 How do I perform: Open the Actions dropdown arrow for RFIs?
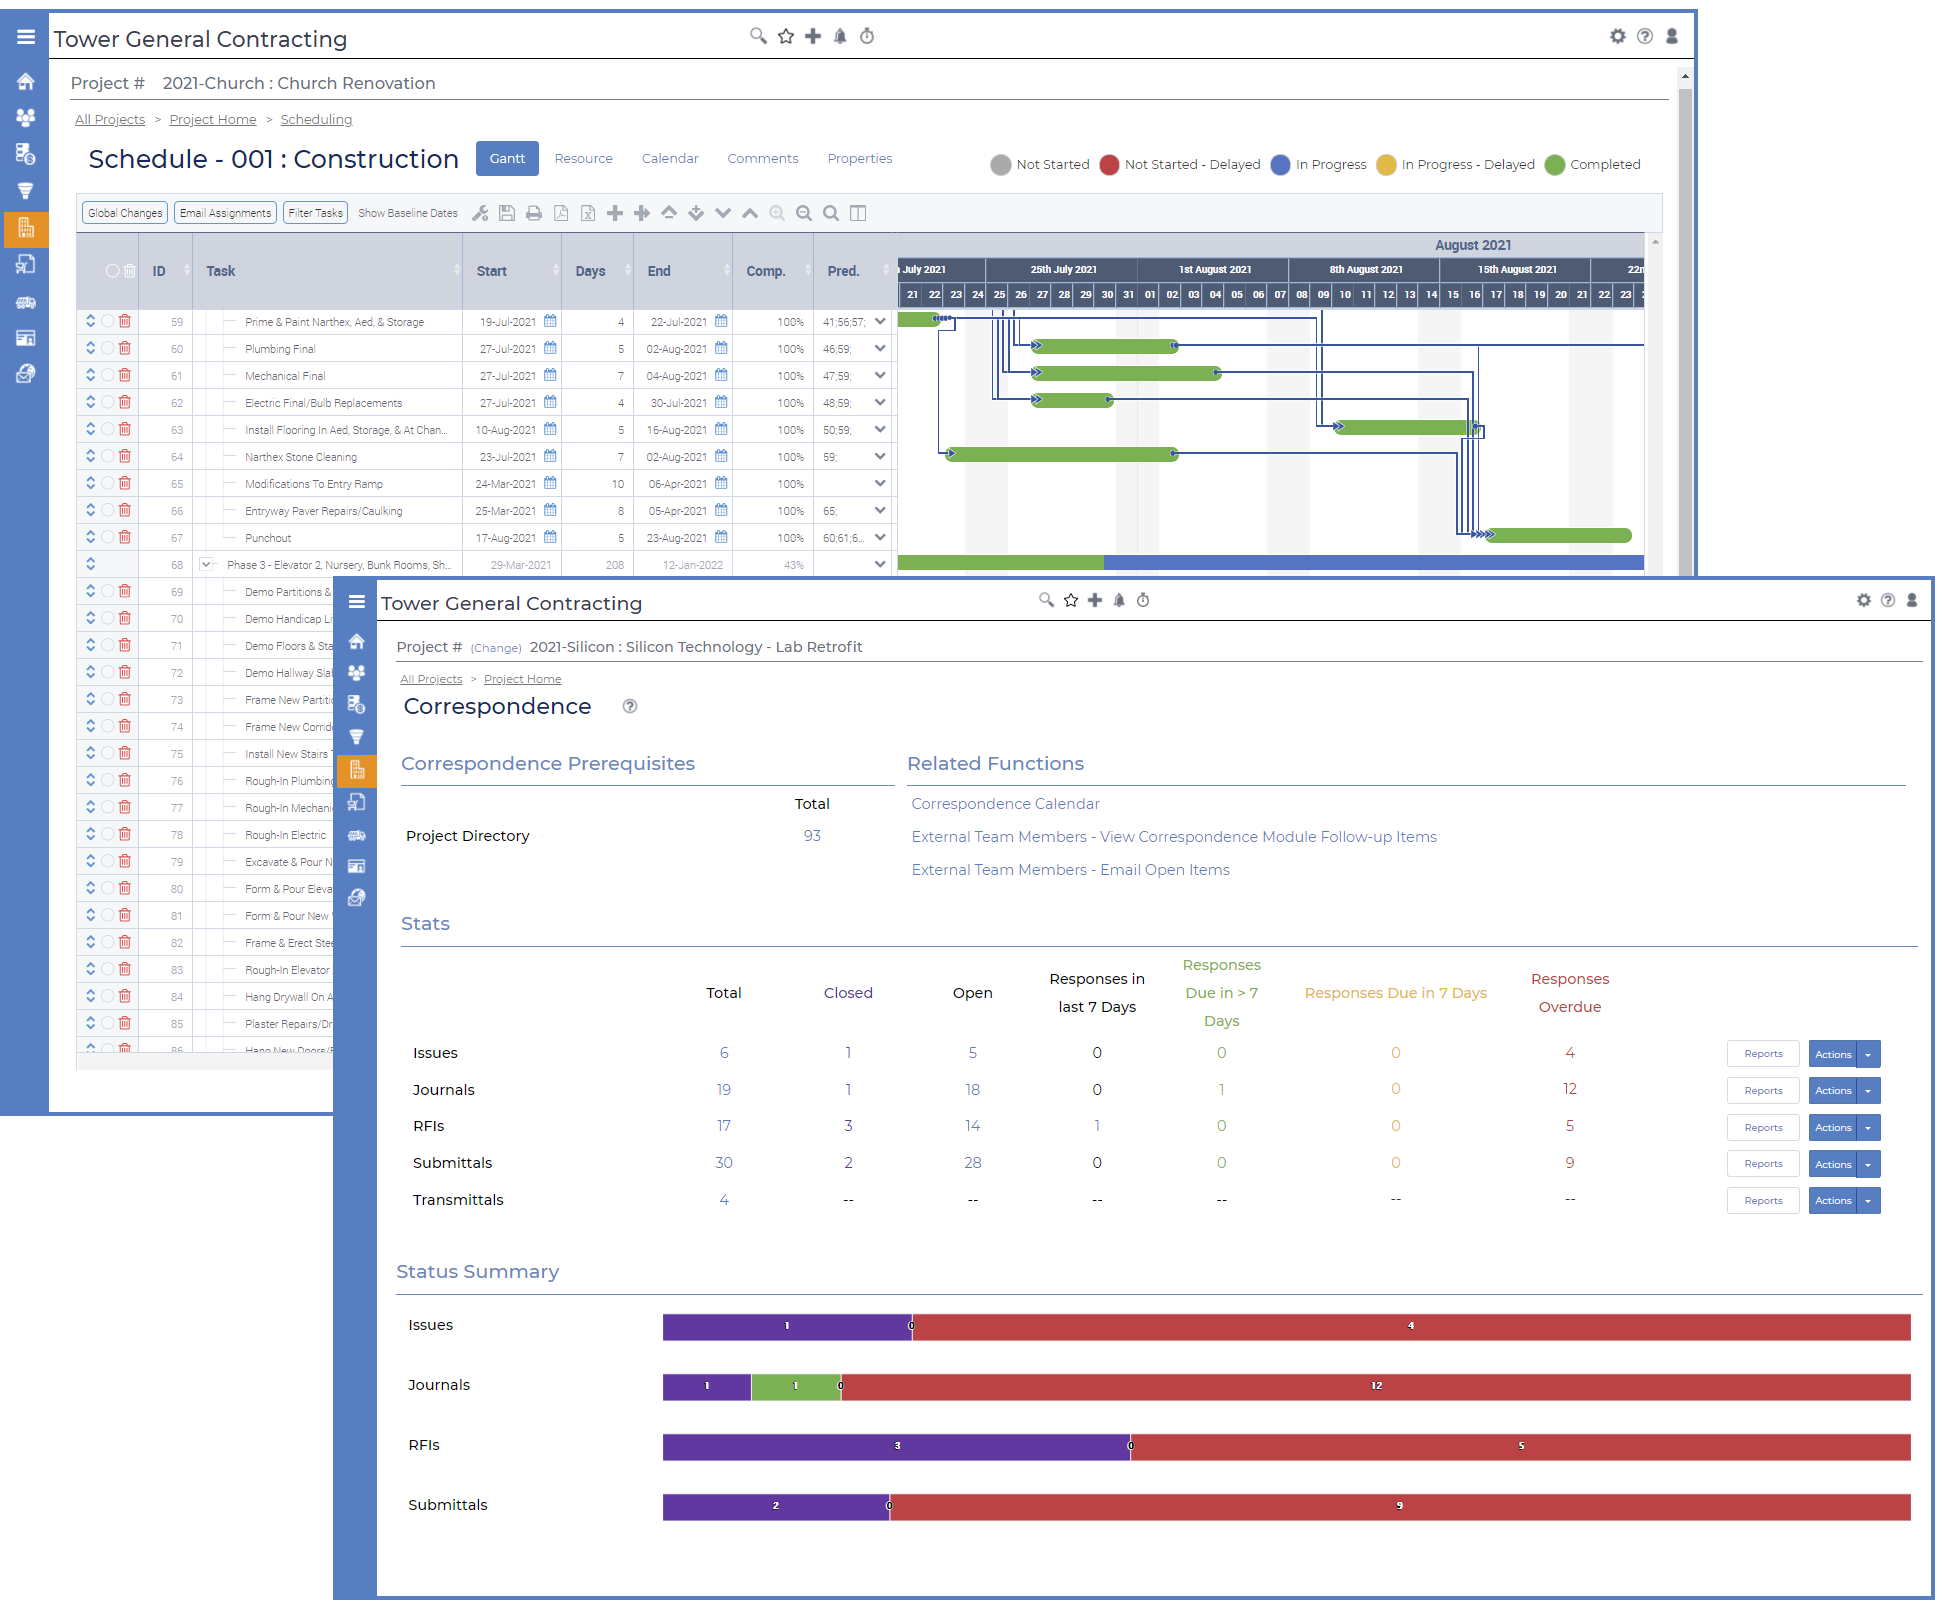pos(1868,1128)
